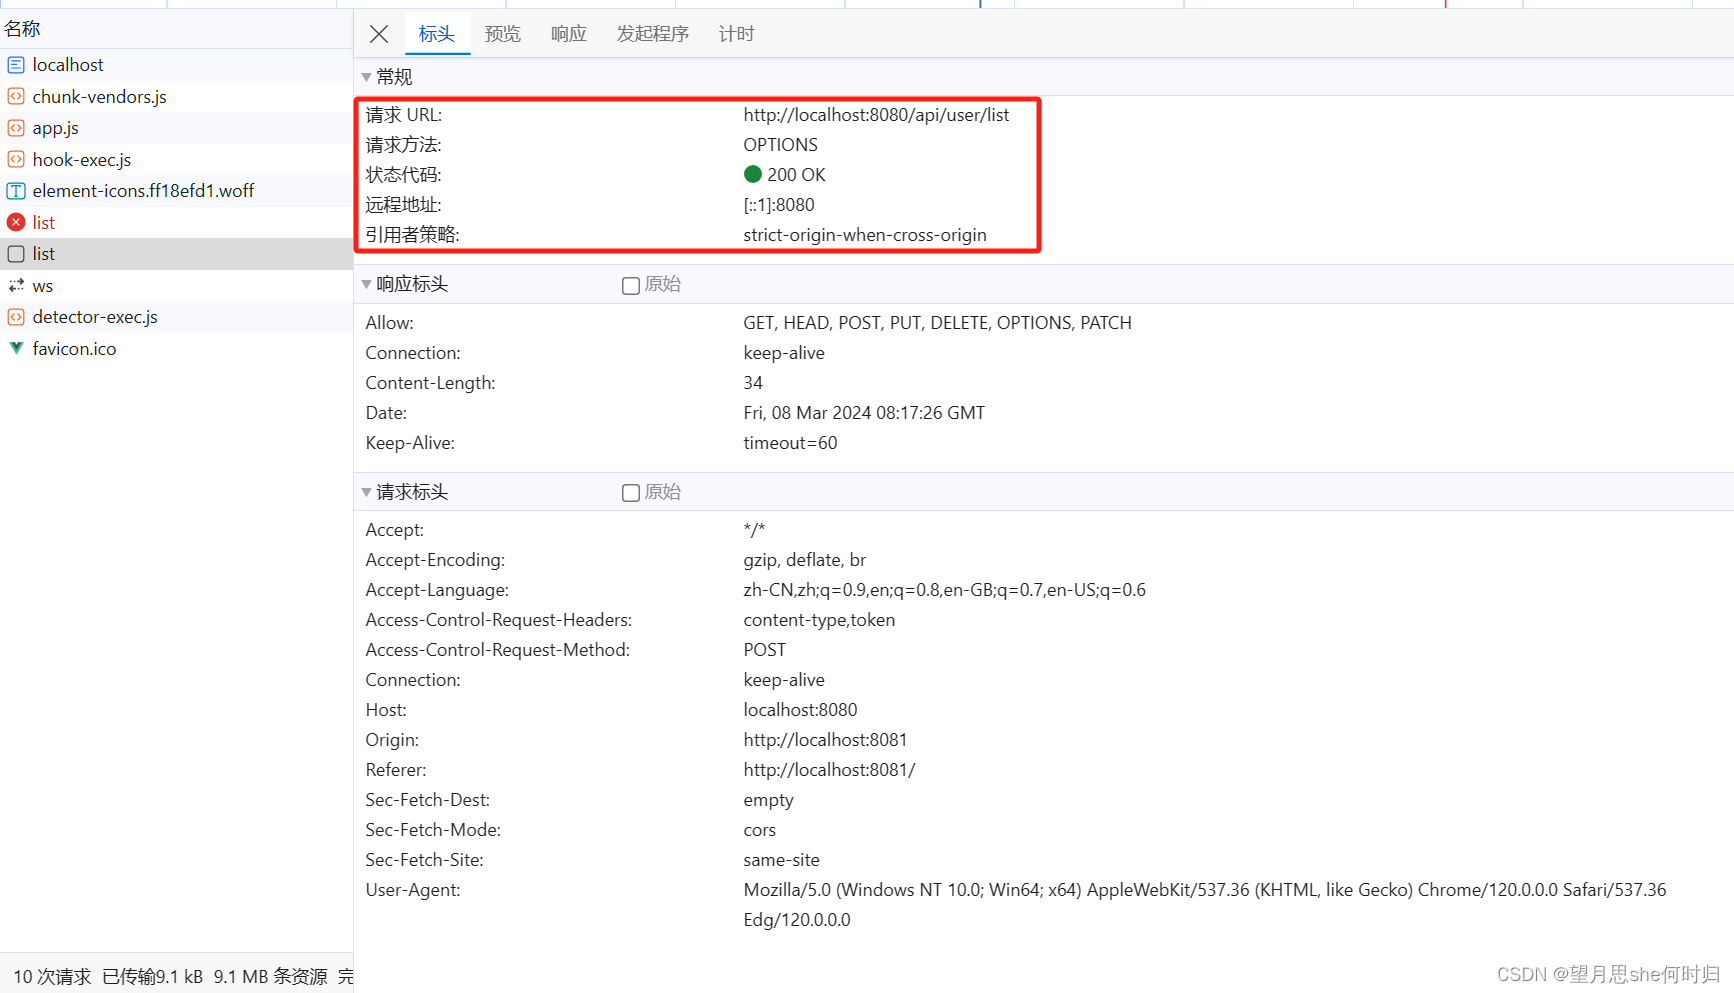Screen dimensions: 1734x993
Task: Select the app.js request
Action: 176,128
